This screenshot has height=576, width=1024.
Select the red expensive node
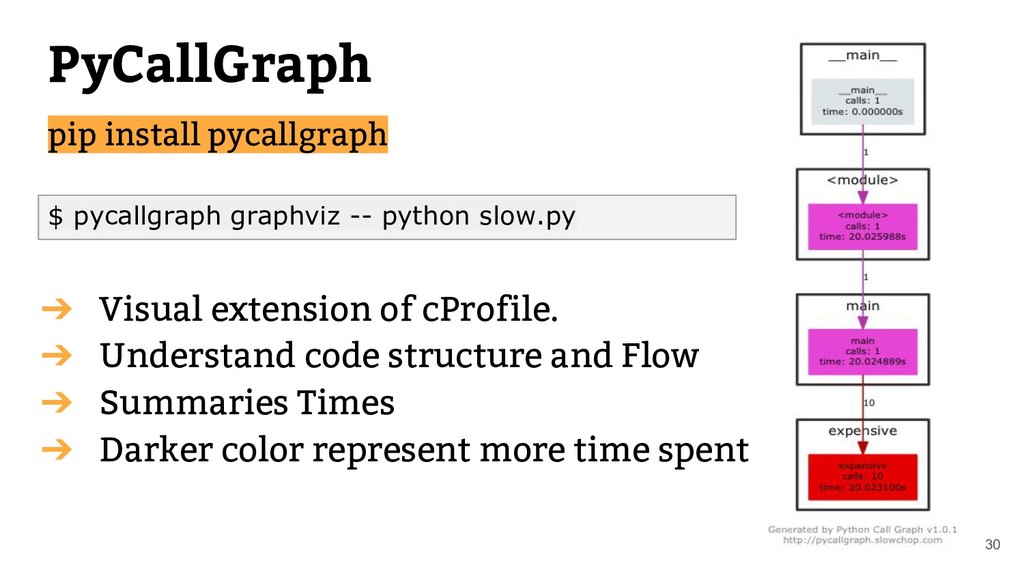(x=862, y=477)
